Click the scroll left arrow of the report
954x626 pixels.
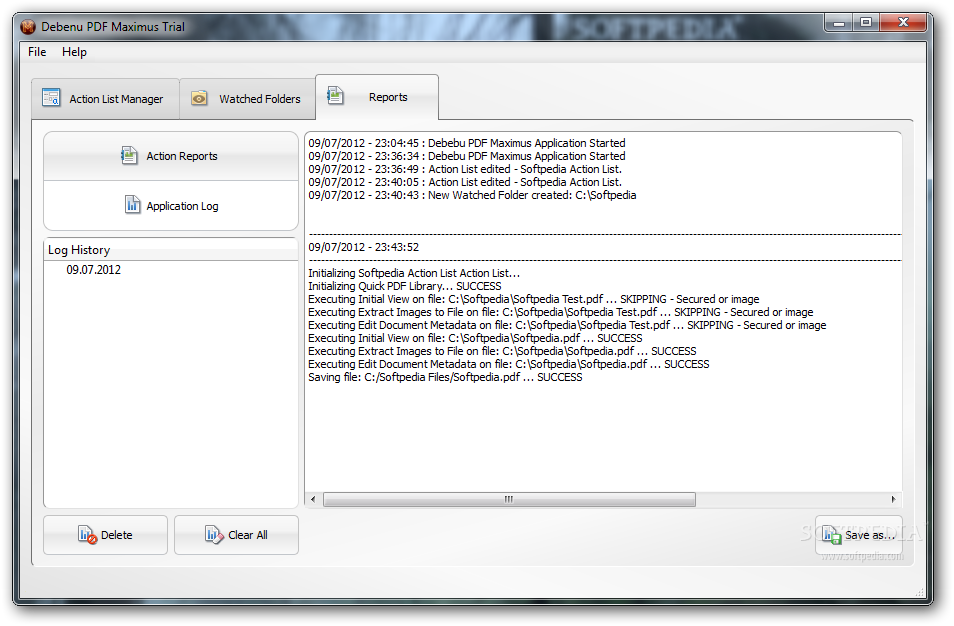click(313, 499)
